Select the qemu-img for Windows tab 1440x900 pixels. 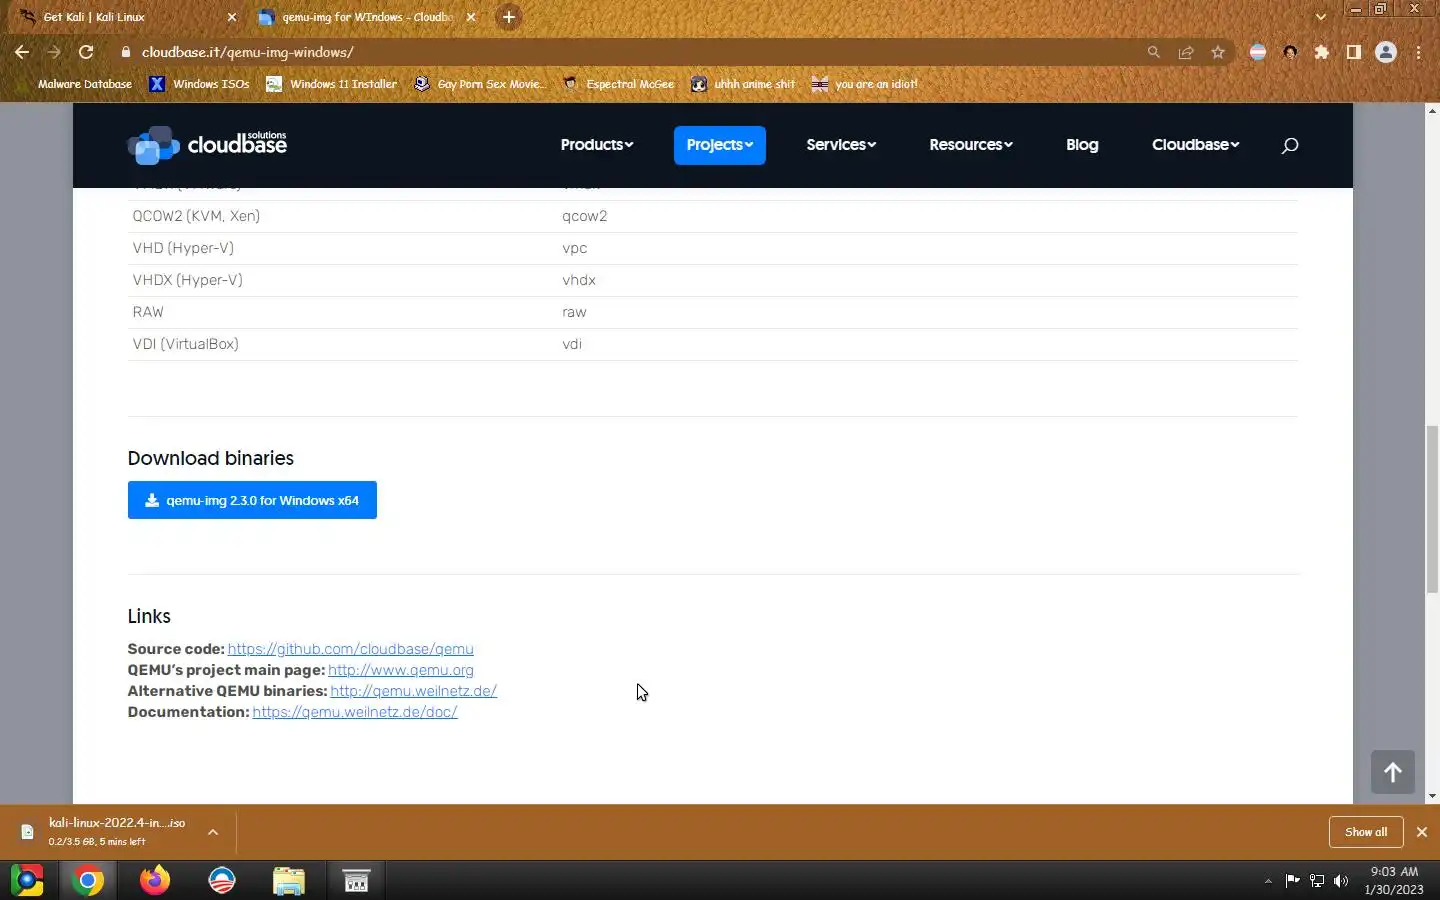tap(366, 17)
